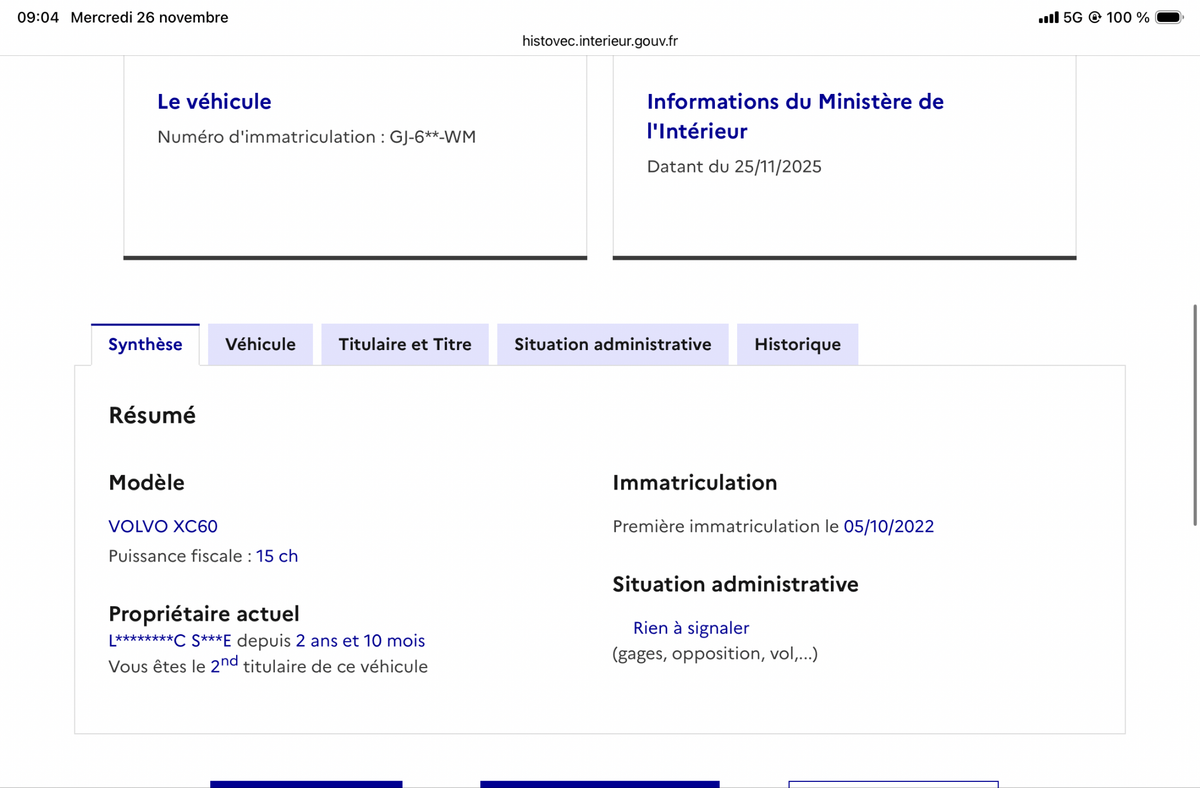Tap the registration number GJ-6**-WM line
Viewport: 1200px width, 788px height.
316,137
